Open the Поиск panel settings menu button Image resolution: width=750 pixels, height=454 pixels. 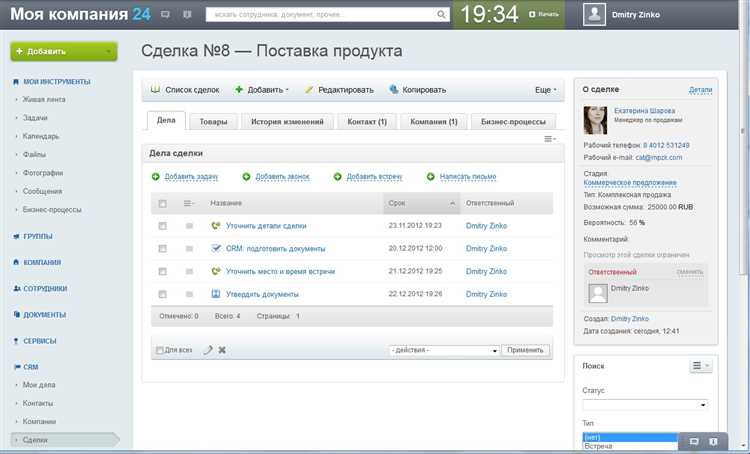click(x=701, y=366)
